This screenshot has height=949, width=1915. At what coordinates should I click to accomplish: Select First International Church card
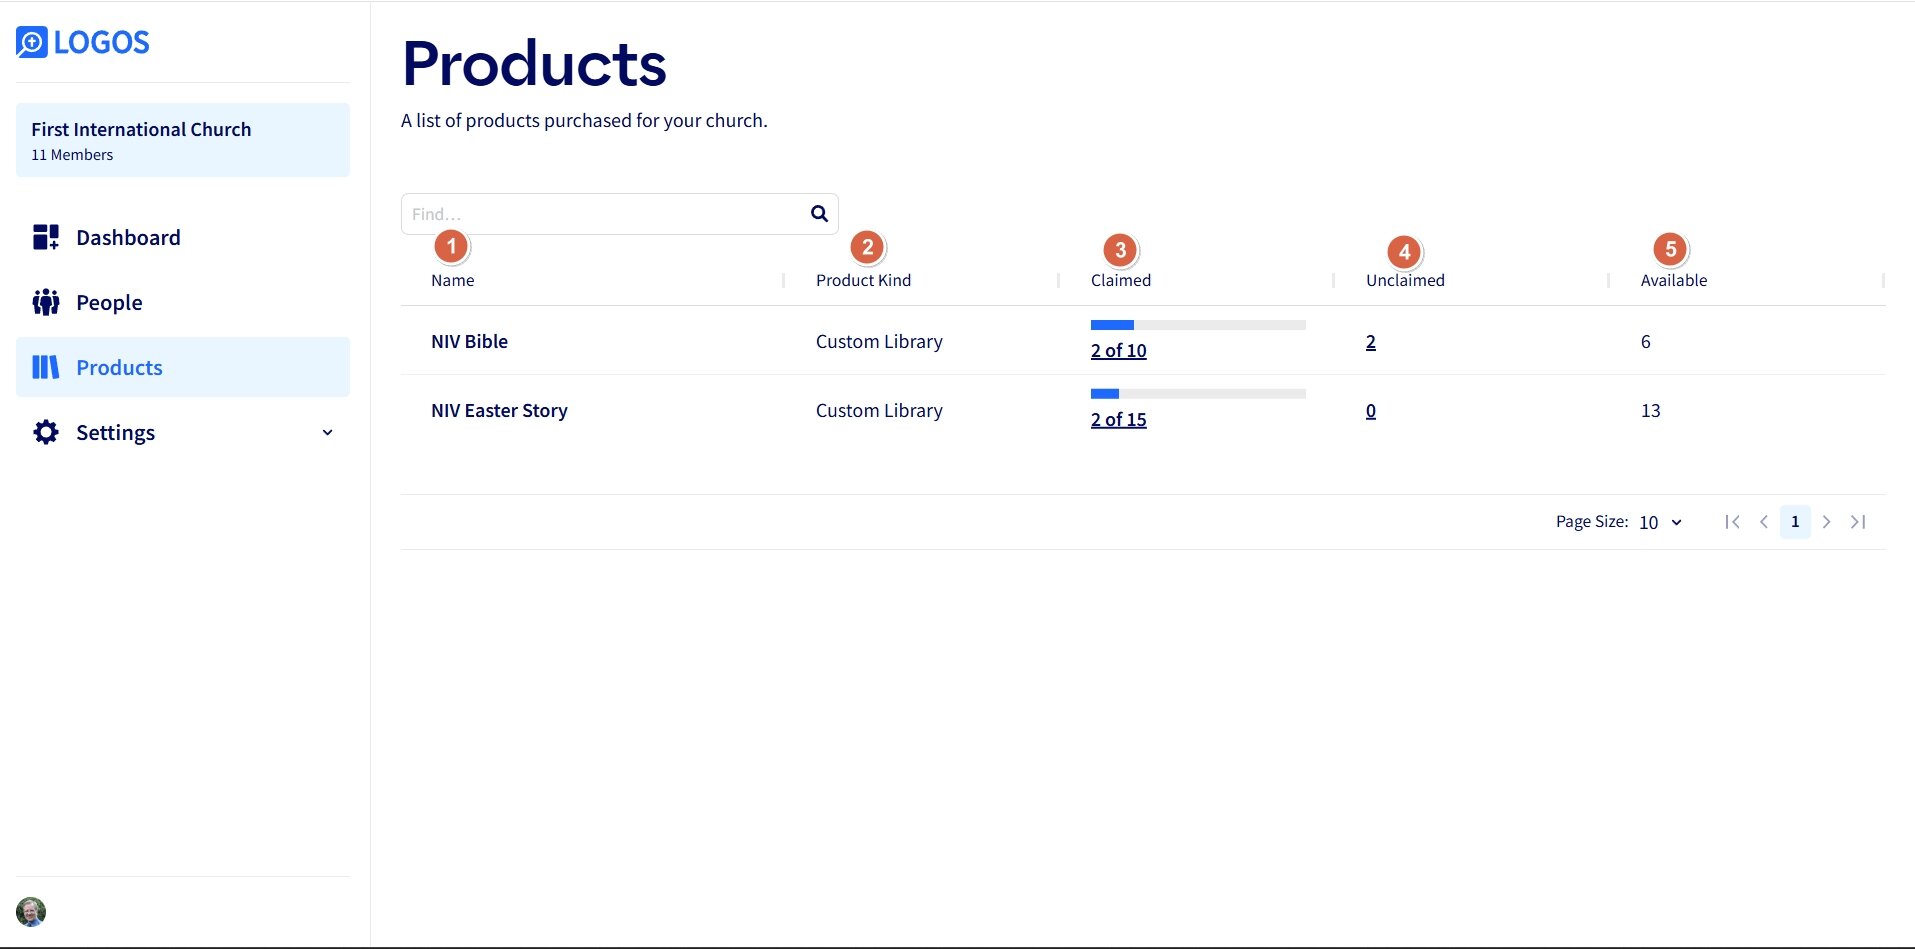183,140
